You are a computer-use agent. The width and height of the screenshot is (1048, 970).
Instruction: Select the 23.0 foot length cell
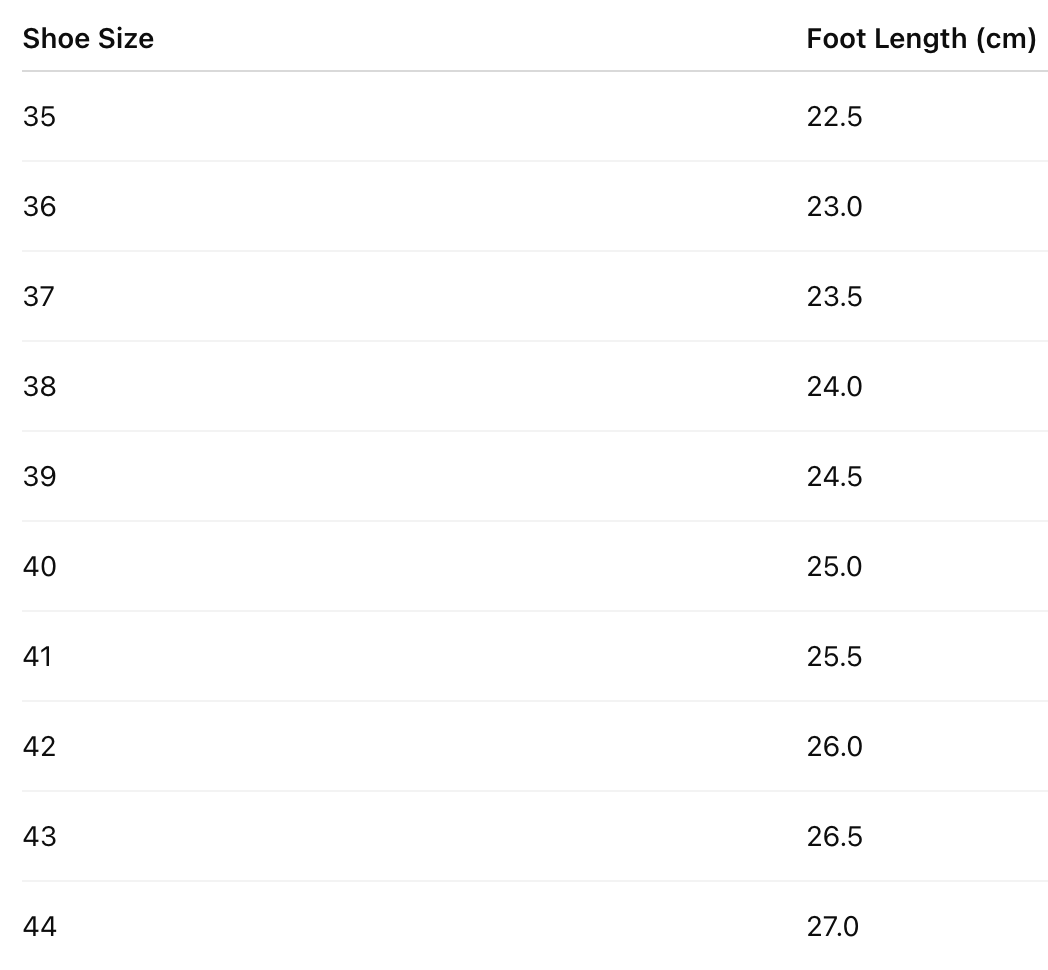pyautogui.click(x=834, y=207)
